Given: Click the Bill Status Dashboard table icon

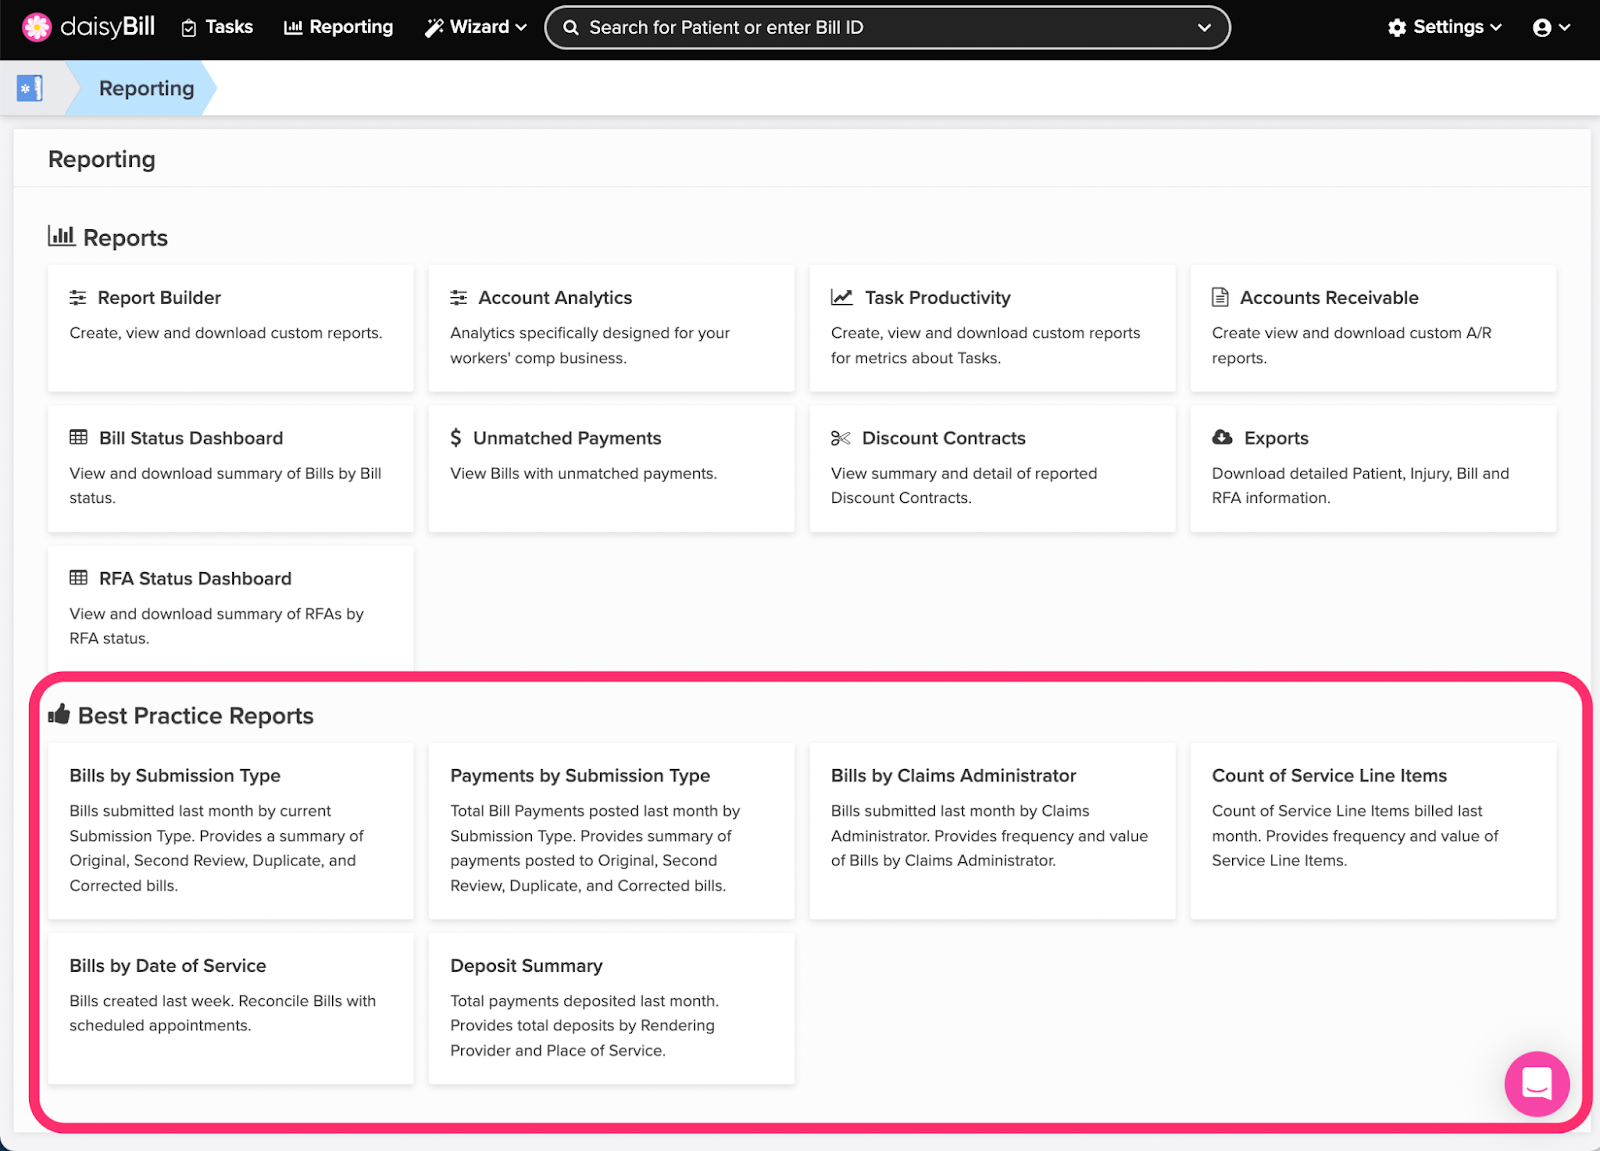Looking at the screenshot, I should click(79, 438).
